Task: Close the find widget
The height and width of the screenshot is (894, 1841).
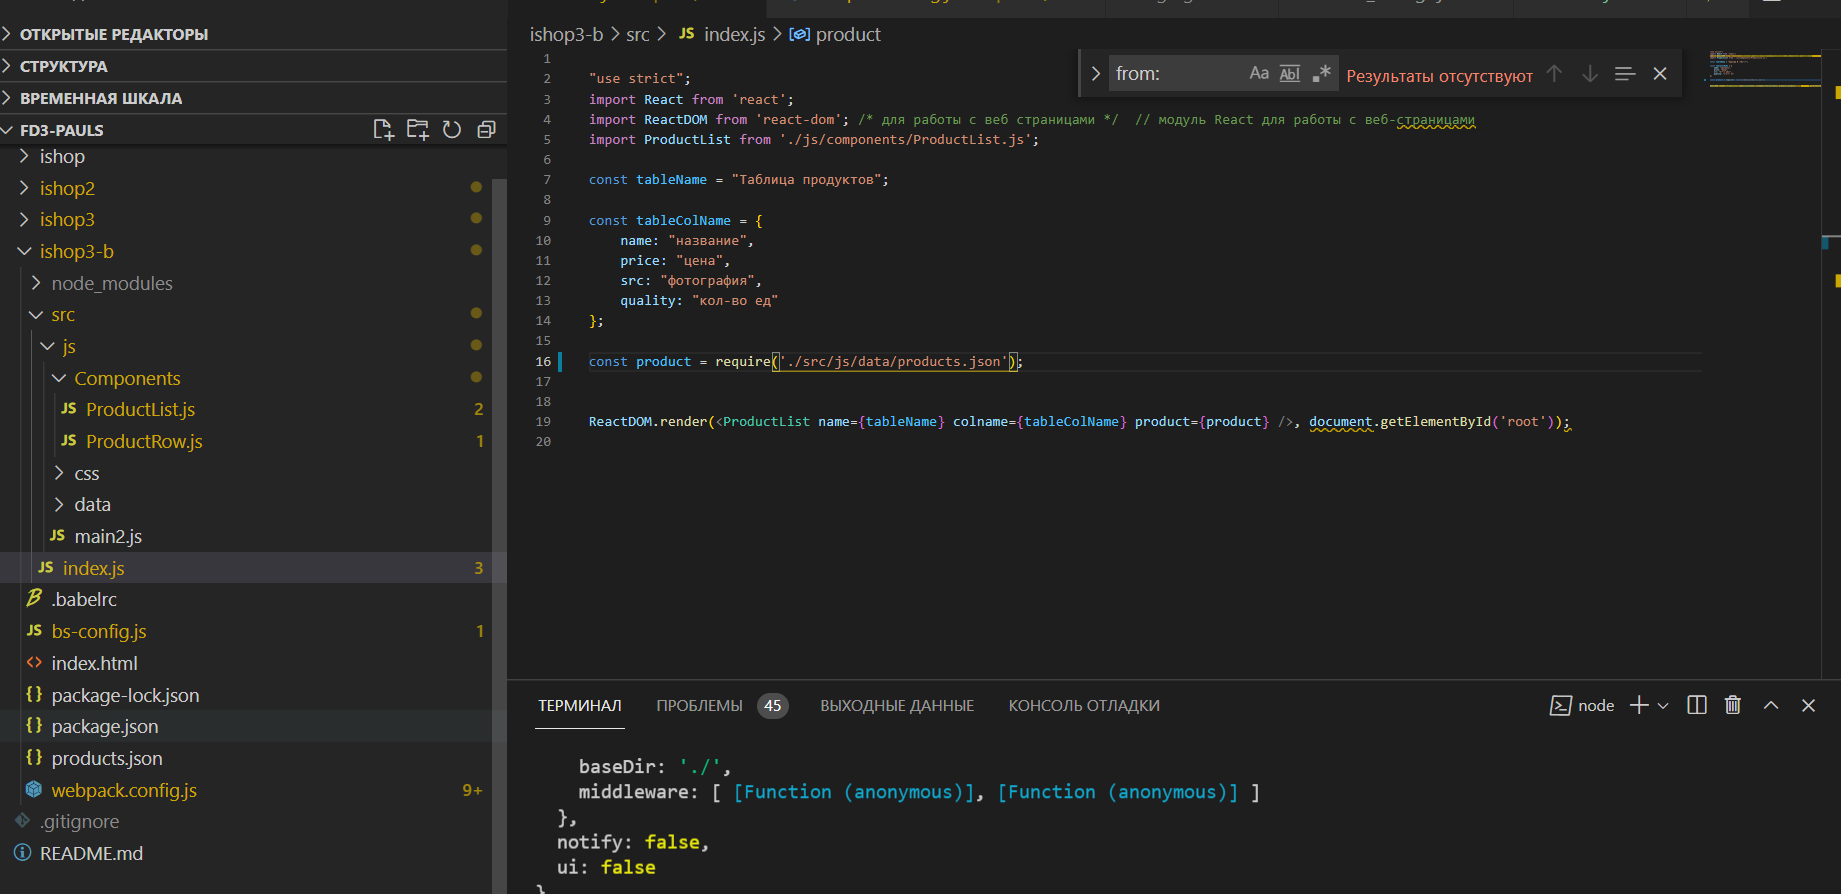Action: tap(1660, 74)
